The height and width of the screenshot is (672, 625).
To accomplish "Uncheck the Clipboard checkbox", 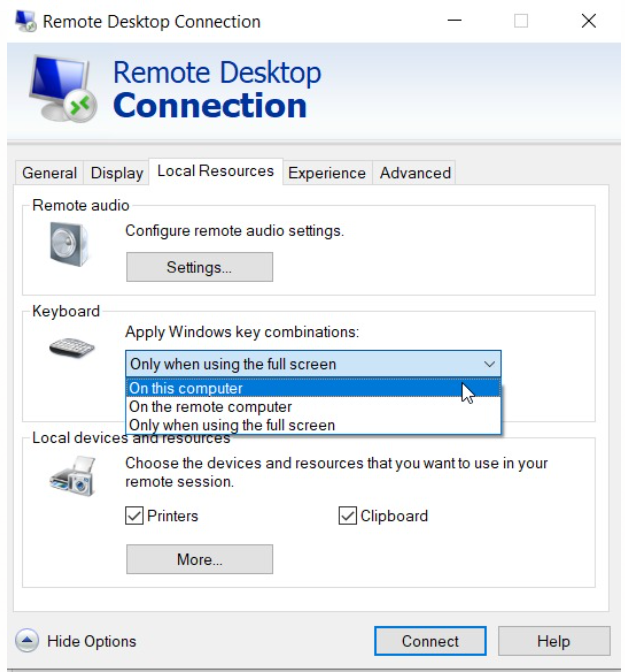I will pos(347,516).
